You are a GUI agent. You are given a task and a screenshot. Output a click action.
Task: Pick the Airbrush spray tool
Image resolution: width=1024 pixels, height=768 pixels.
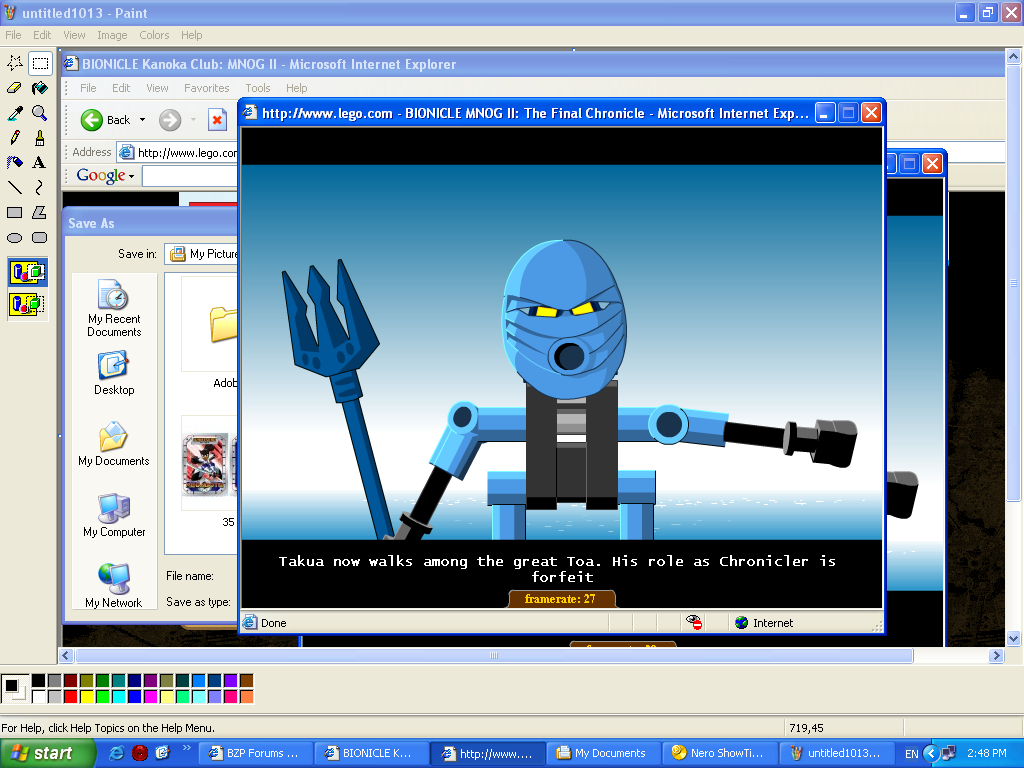pos(15,163)
